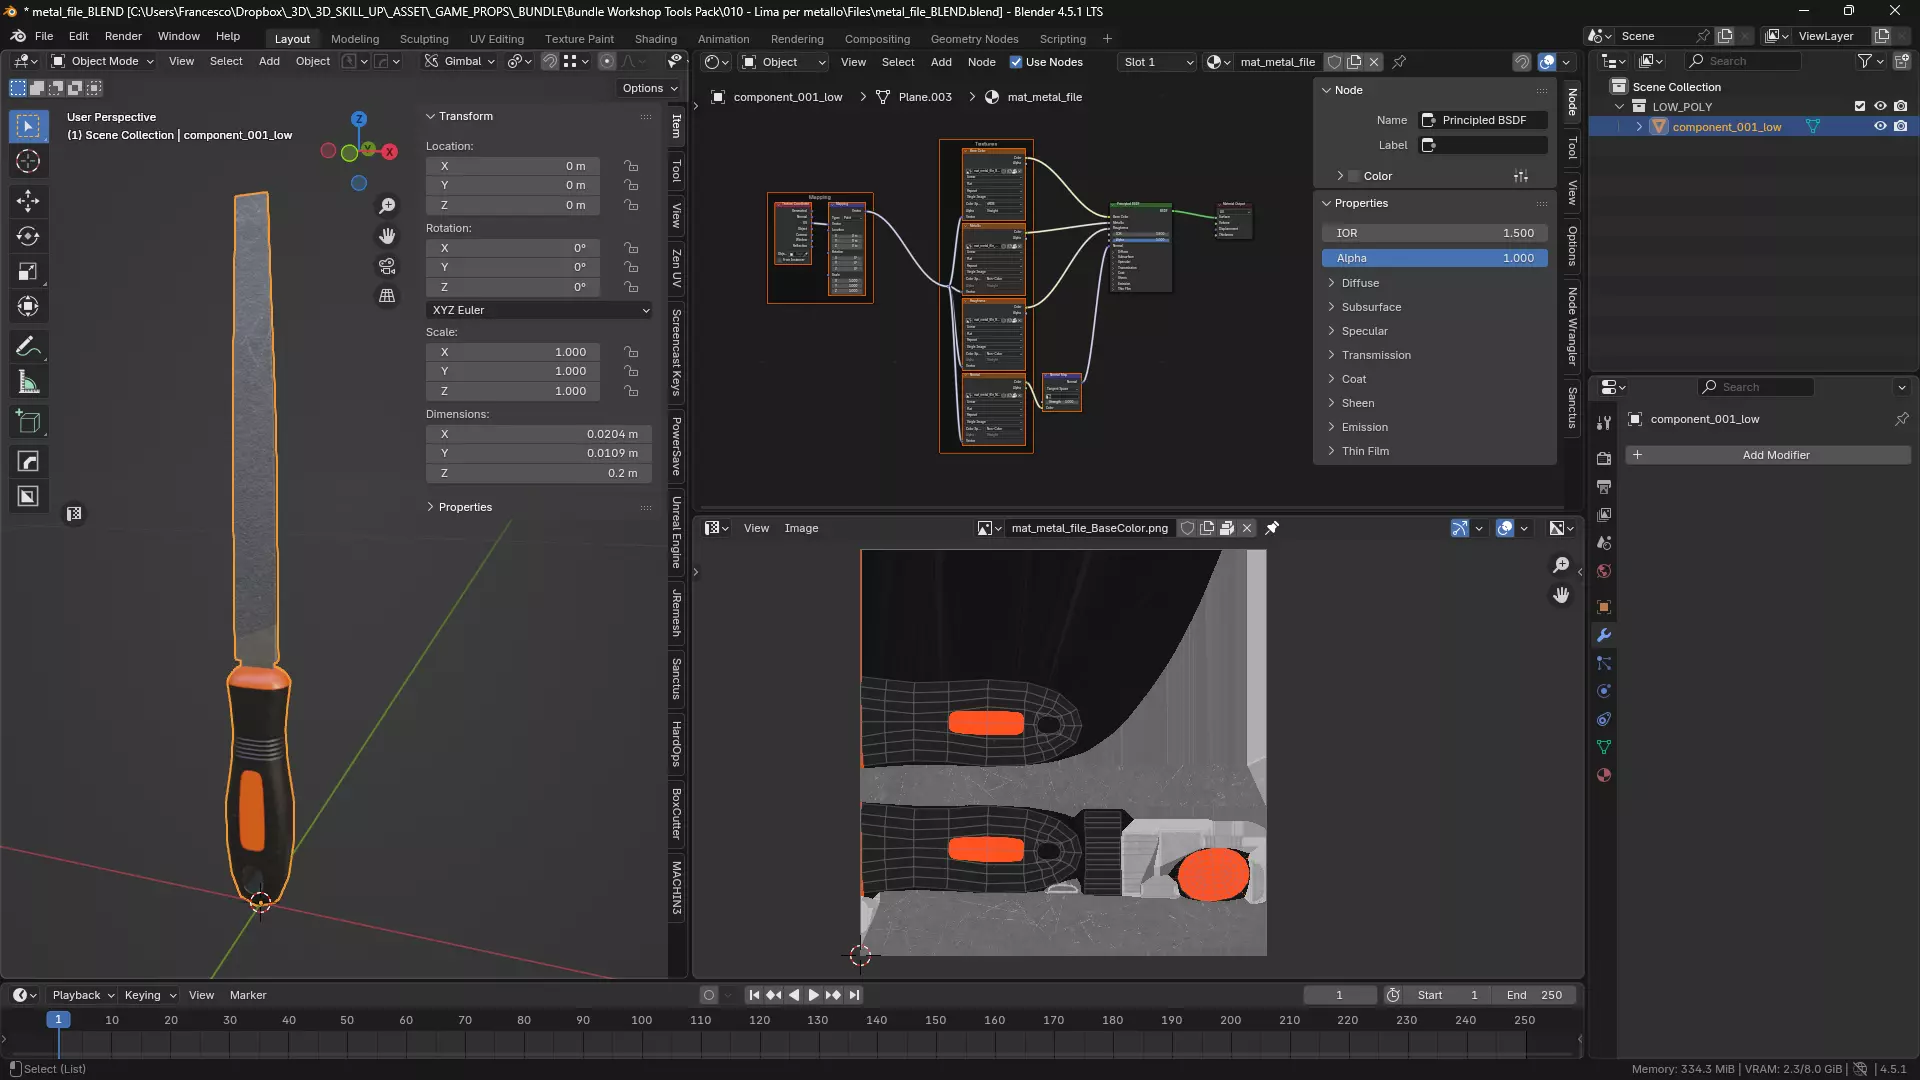Select the Annotate pencil tool
Screen dimensions: 1920x1080
coord(28,347)
